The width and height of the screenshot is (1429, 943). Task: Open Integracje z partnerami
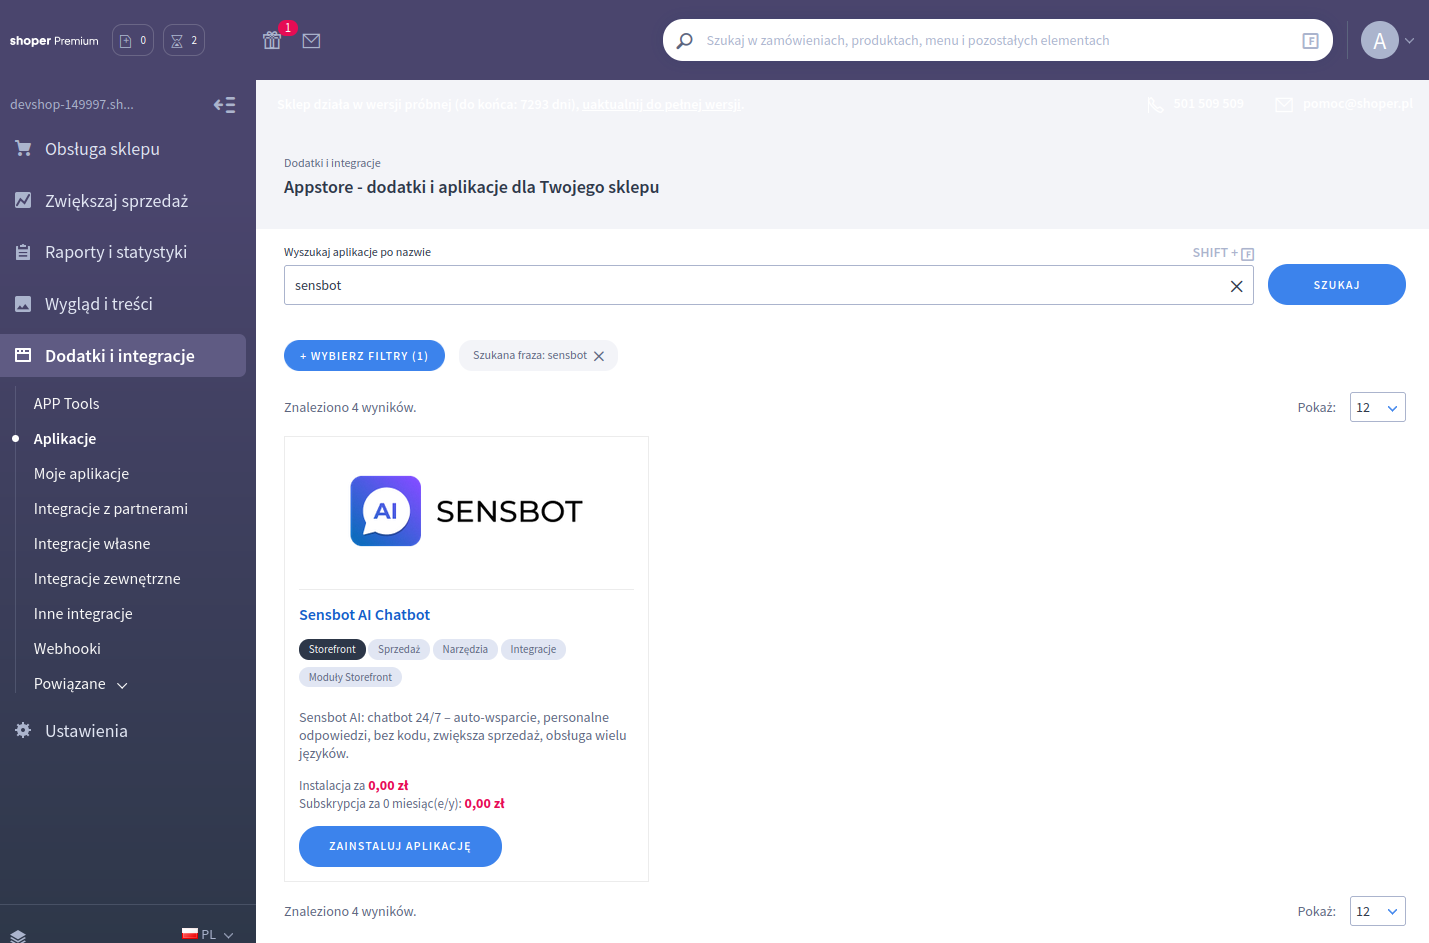[111, 509]
